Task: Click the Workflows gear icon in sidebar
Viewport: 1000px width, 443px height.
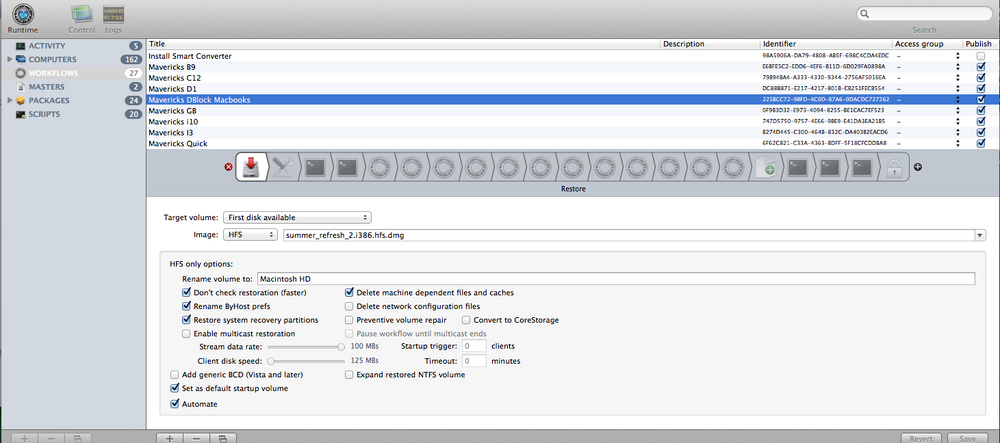Action: point(20,73)
